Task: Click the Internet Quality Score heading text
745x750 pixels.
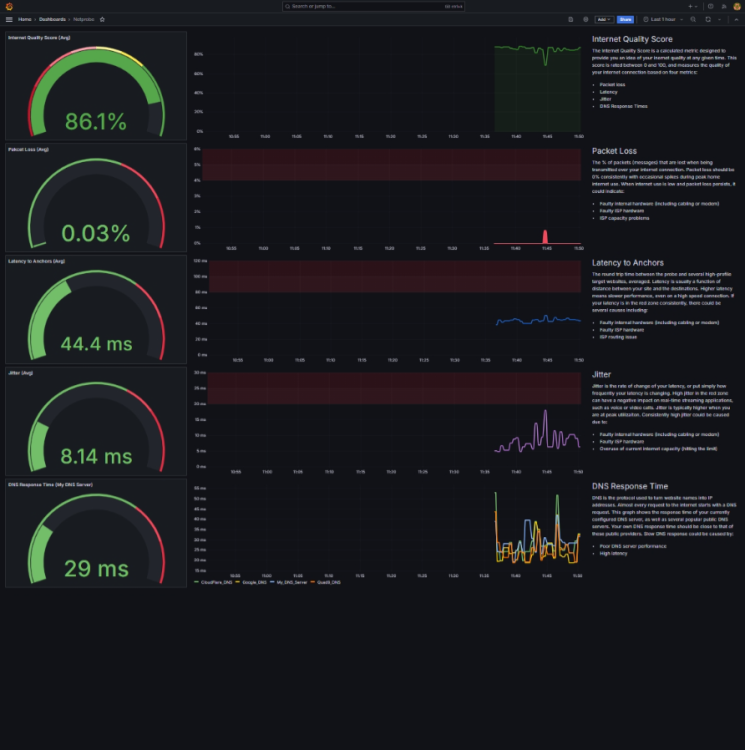Action: coord(632,39)
